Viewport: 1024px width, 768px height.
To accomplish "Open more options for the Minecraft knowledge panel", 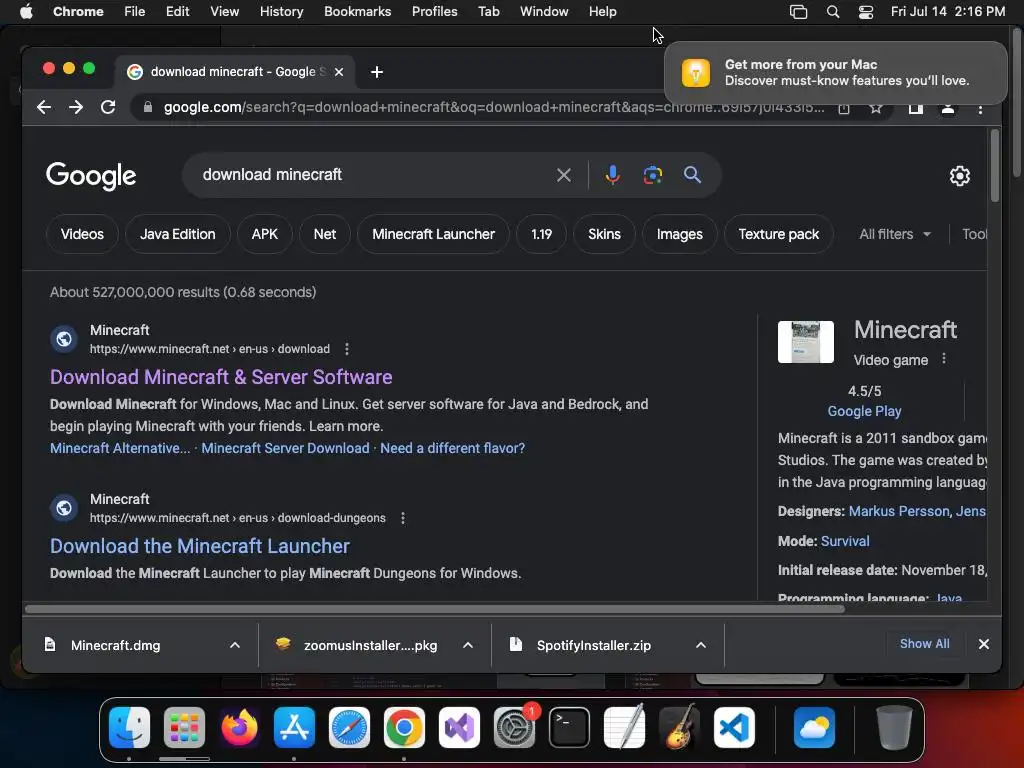I will (x=944, y=359).
